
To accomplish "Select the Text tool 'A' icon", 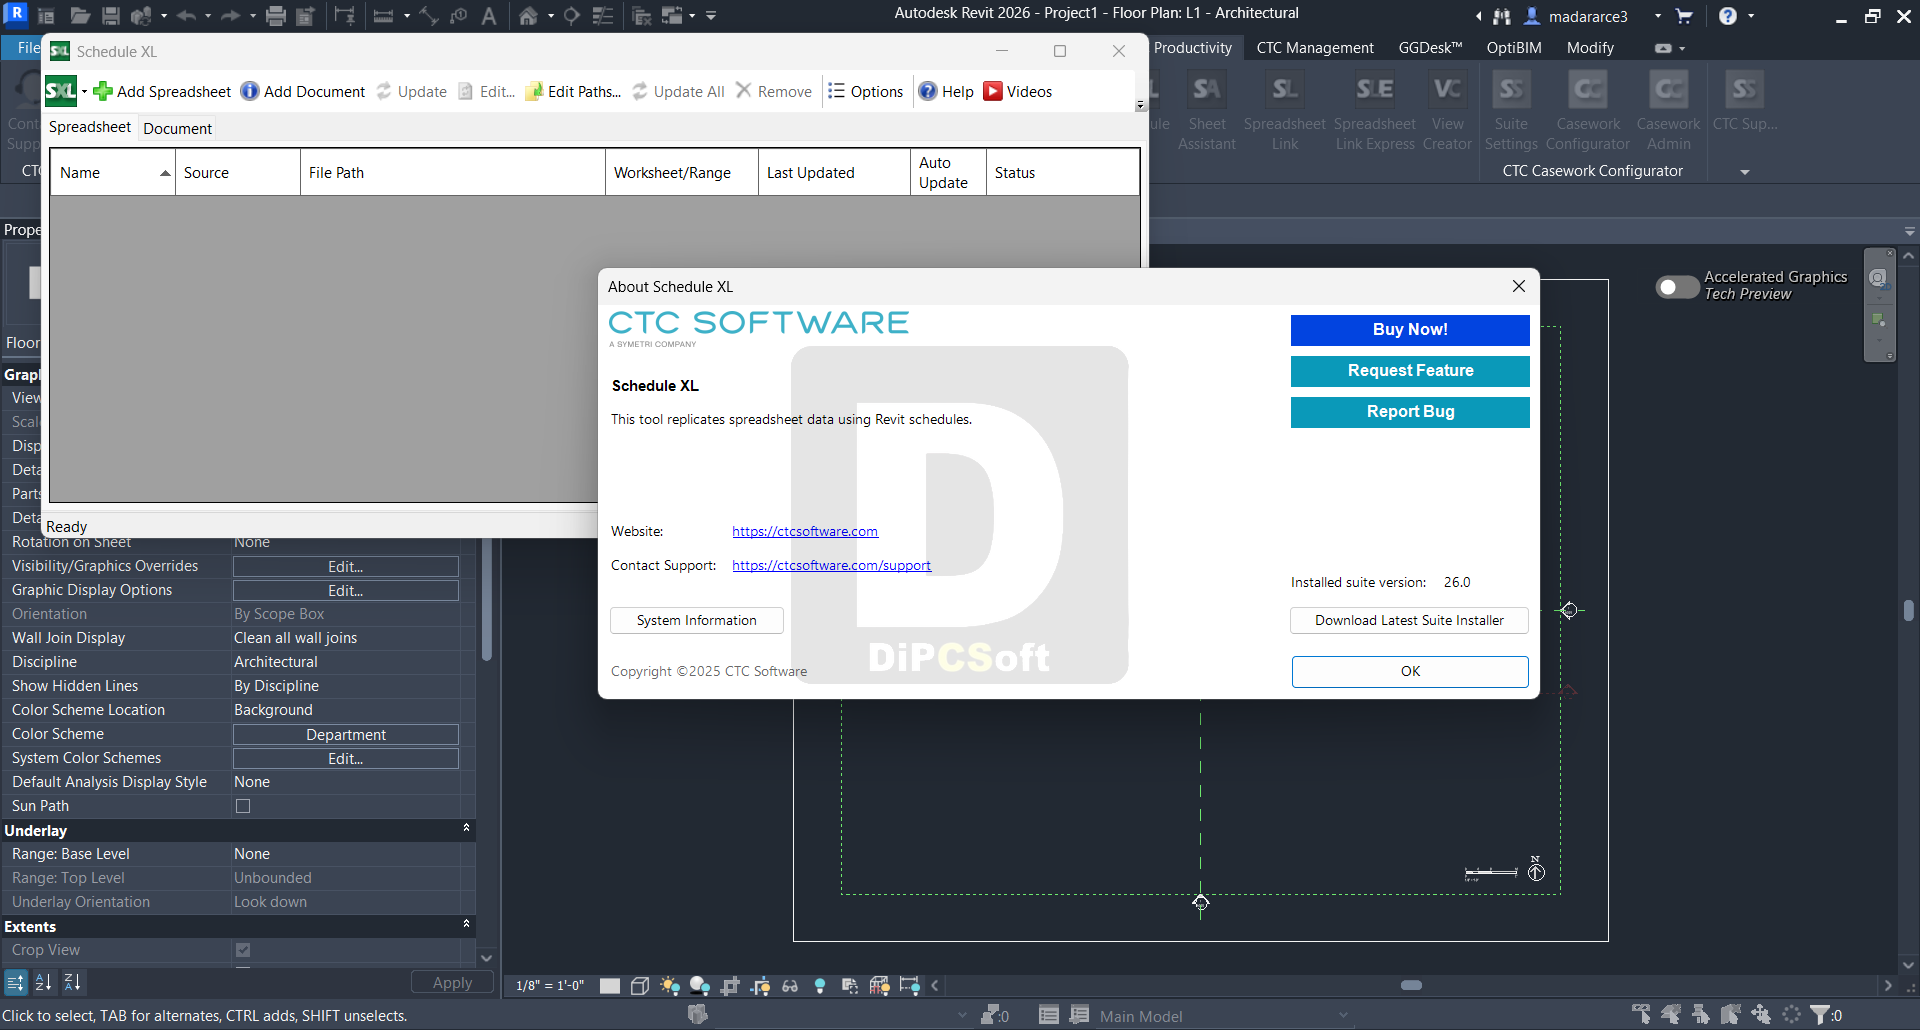I will 489,15.
